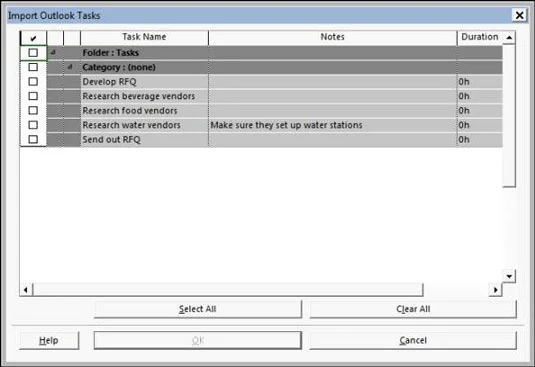This screenshot has width=535, height=367.
Task: Check the Category : (none) checkbox
Action: tap(33, 67)
